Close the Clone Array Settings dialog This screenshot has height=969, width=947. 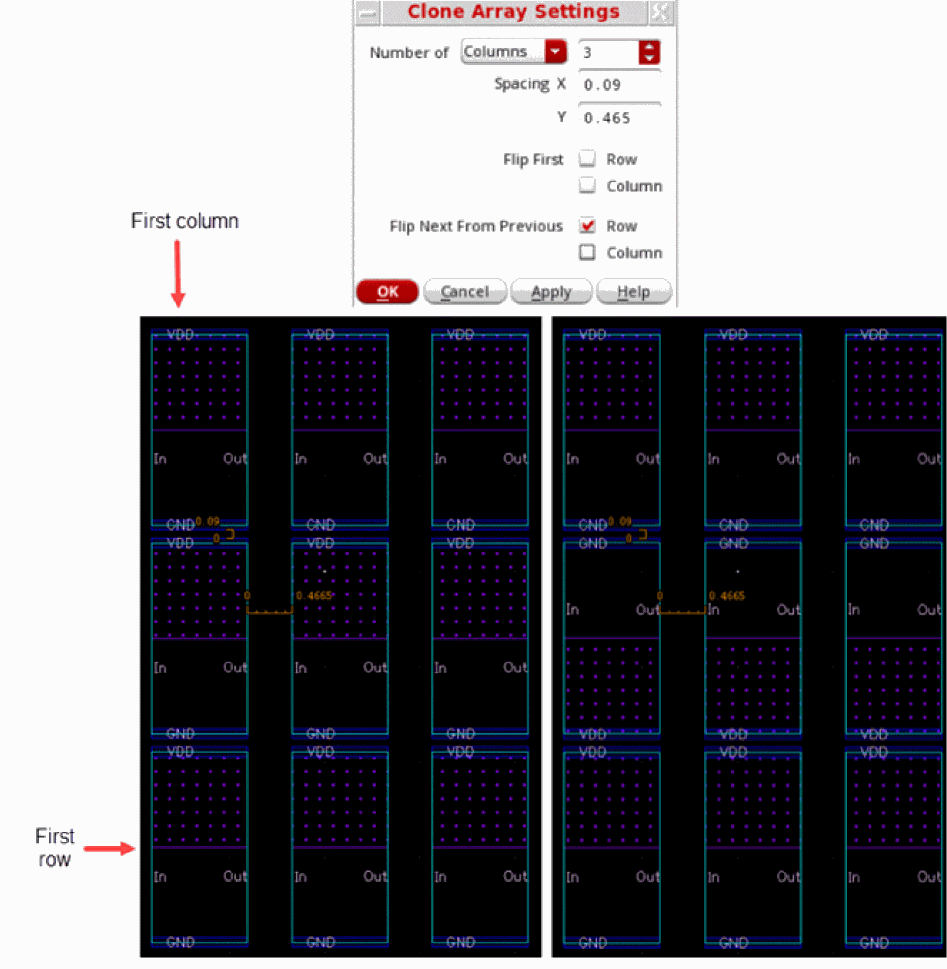click(x=661, y=12)
